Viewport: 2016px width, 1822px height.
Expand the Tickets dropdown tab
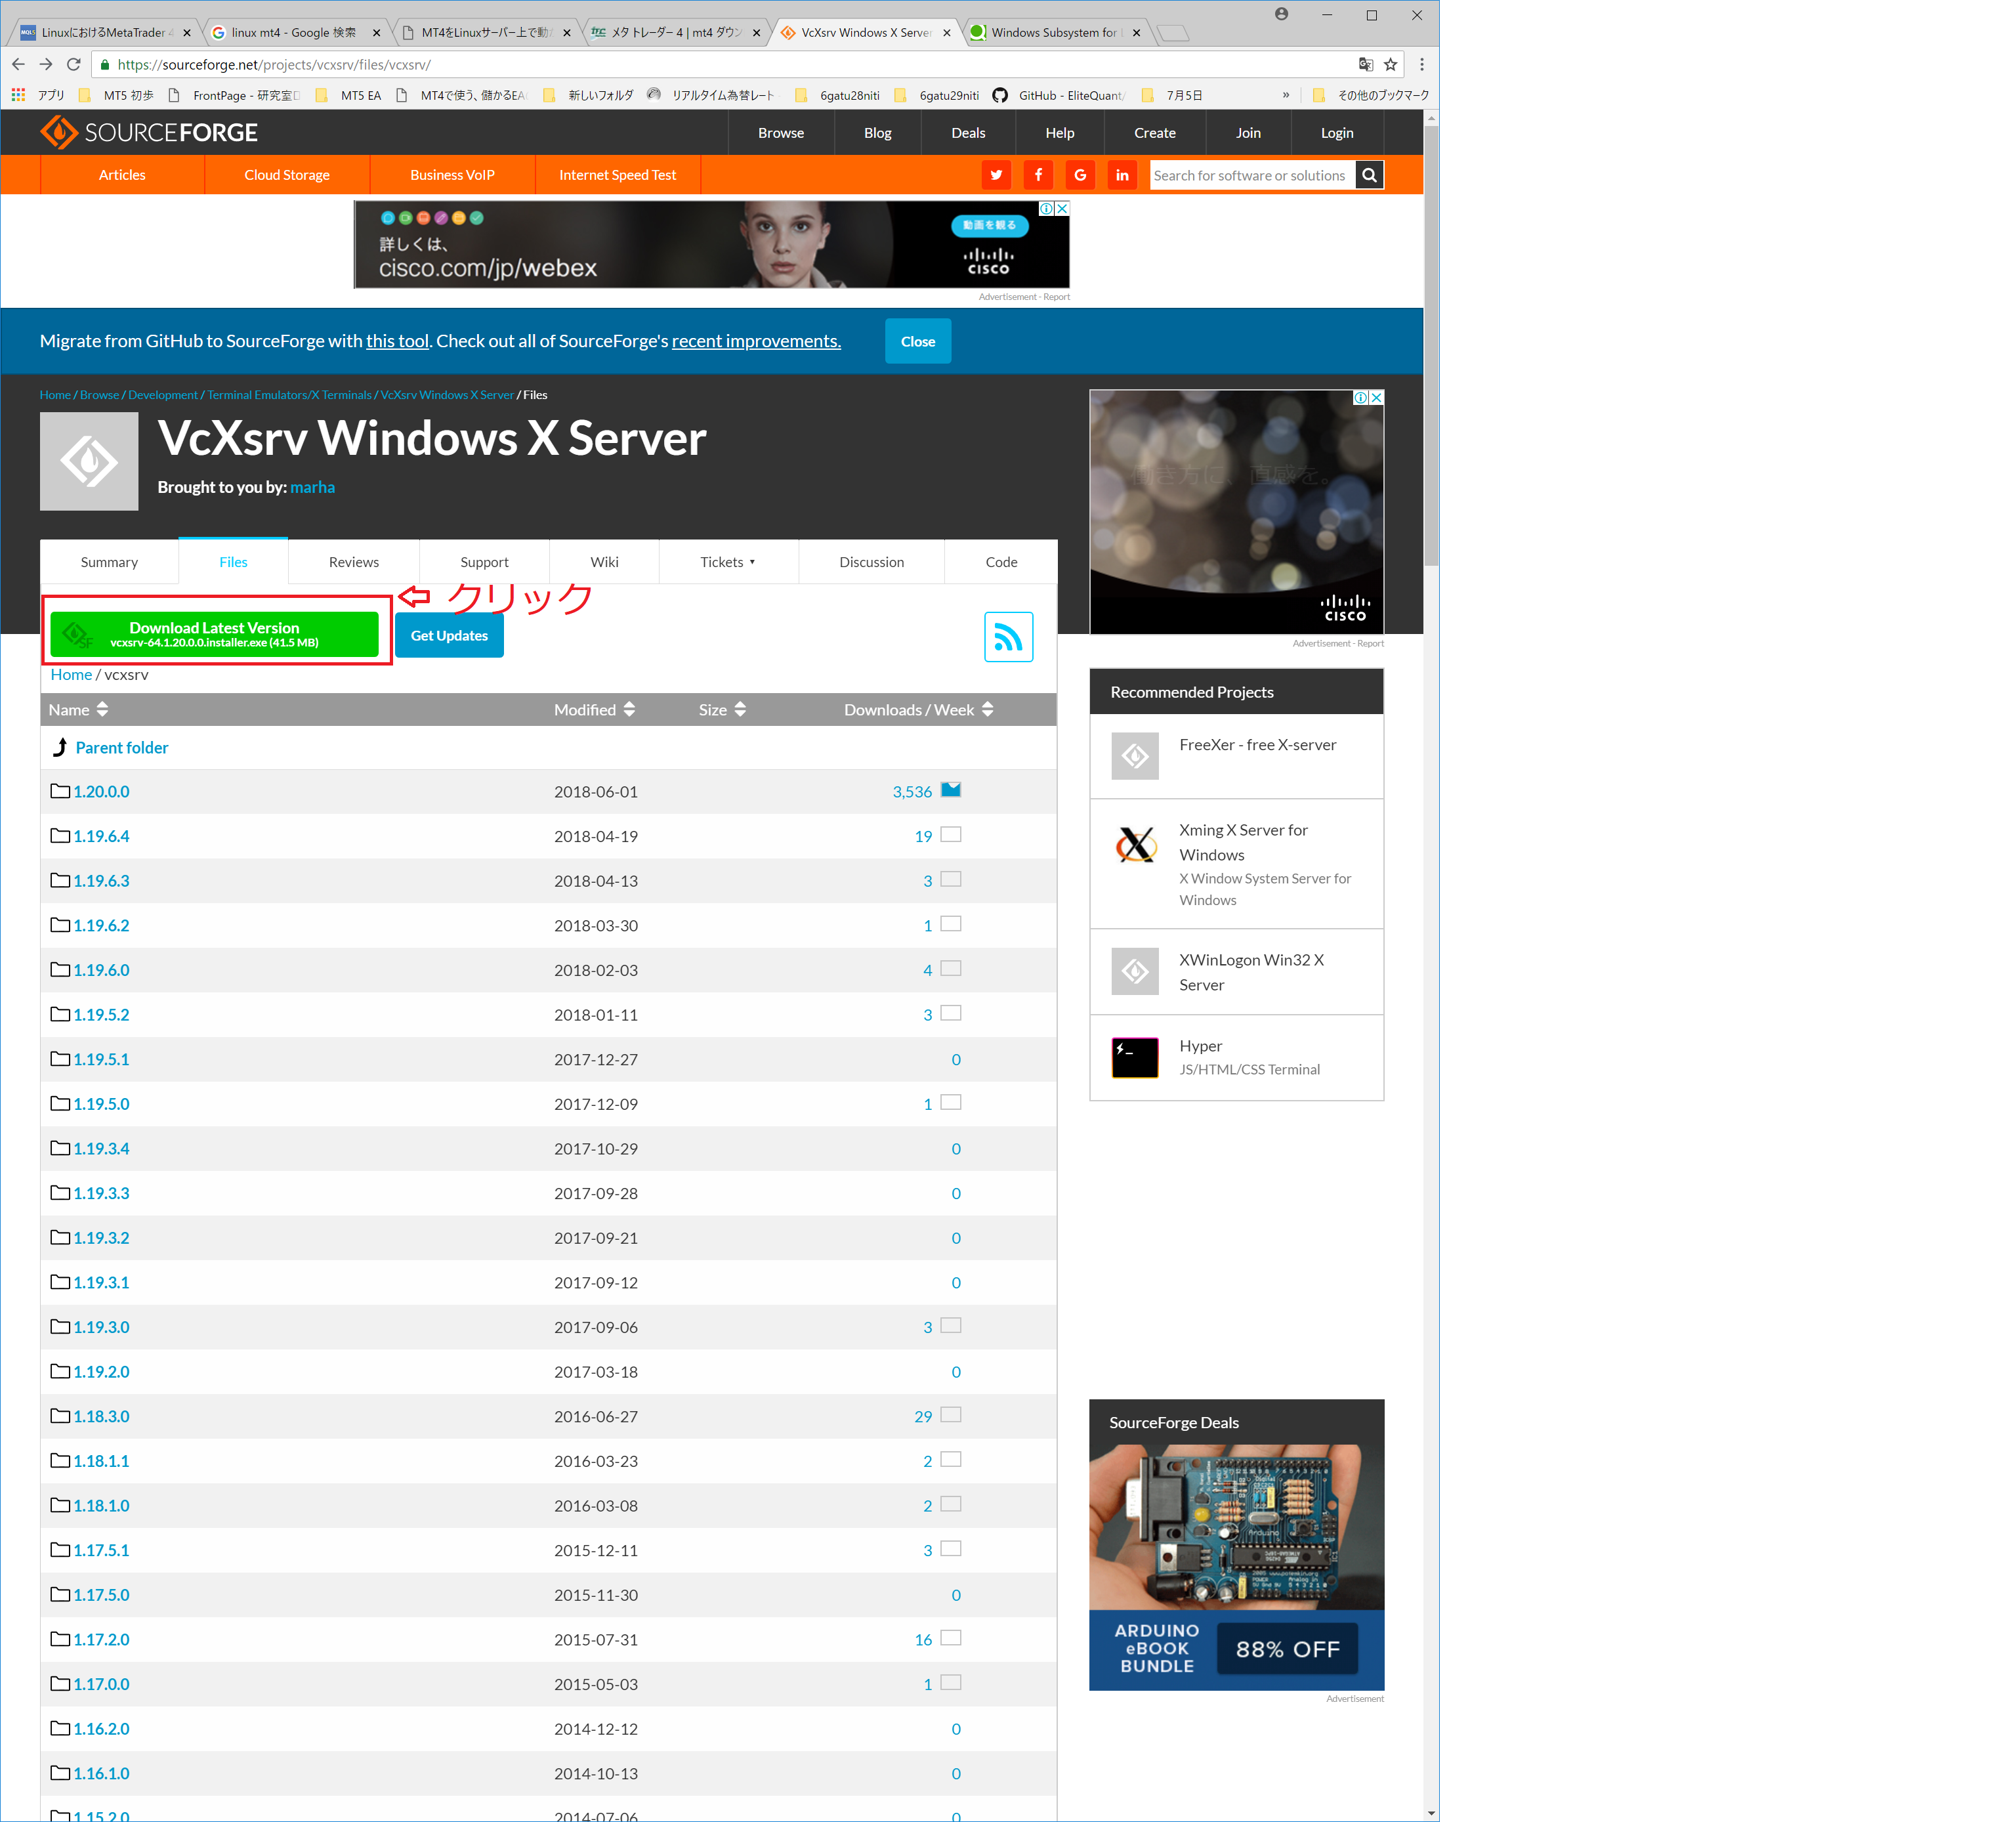[727, 562]
